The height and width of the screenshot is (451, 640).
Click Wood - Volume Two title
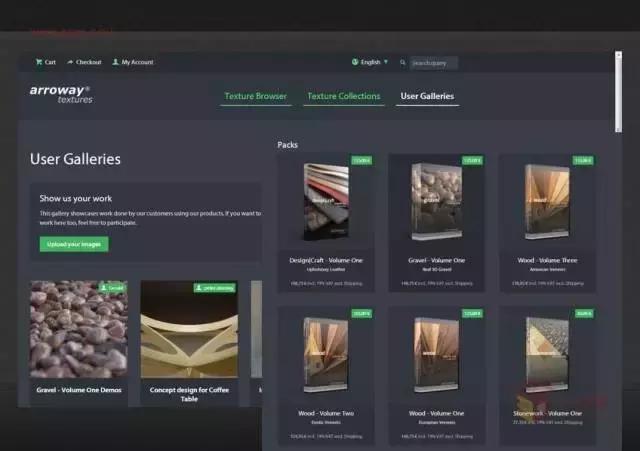tap(326, 413)
